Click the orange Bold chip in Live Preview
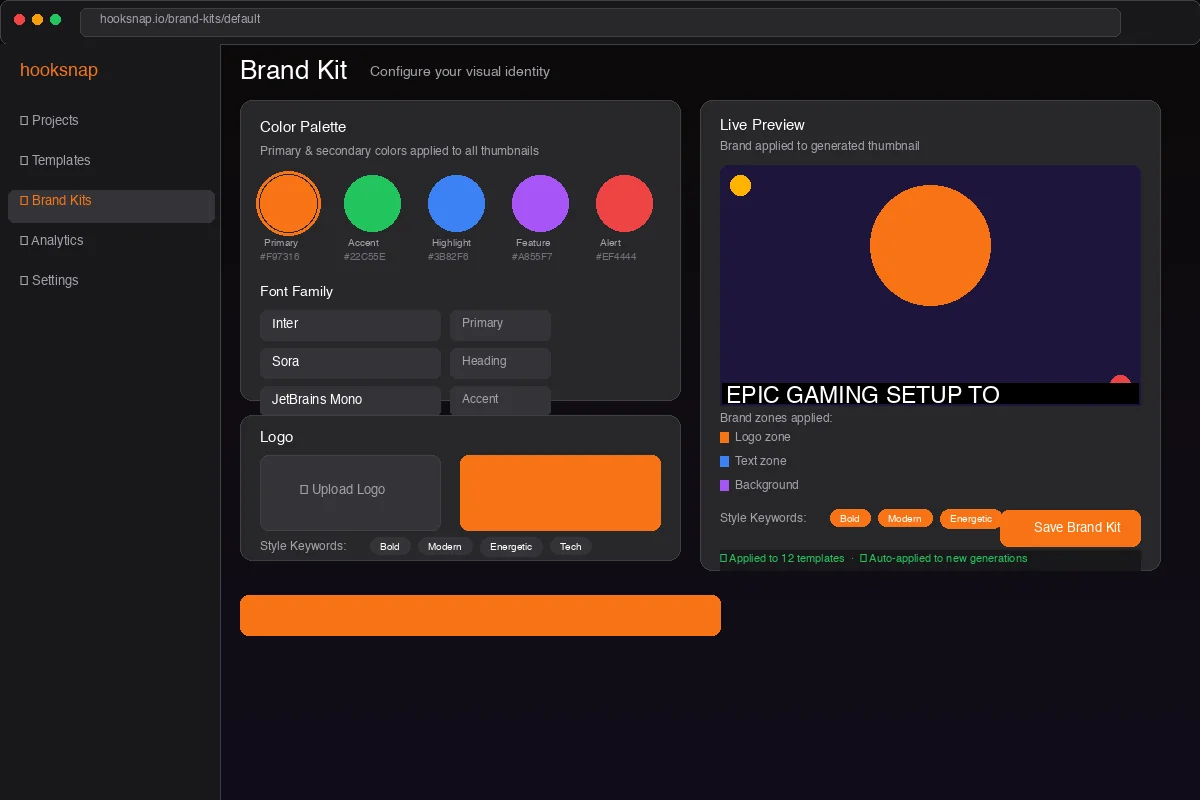Viewport: 1200px width, 800px height. tap(850, 518)
